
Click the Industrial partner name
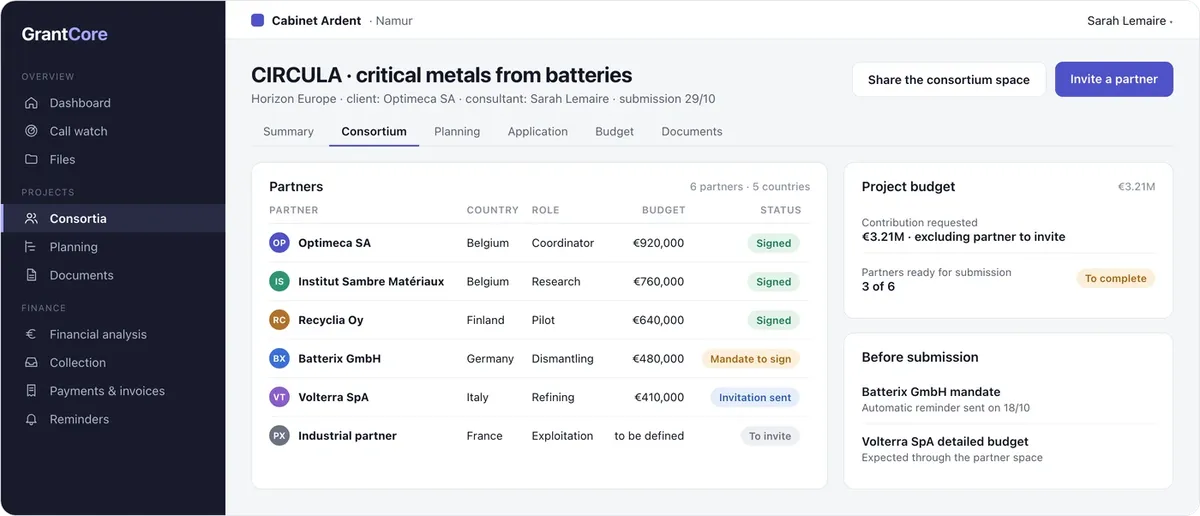[347, 436]
